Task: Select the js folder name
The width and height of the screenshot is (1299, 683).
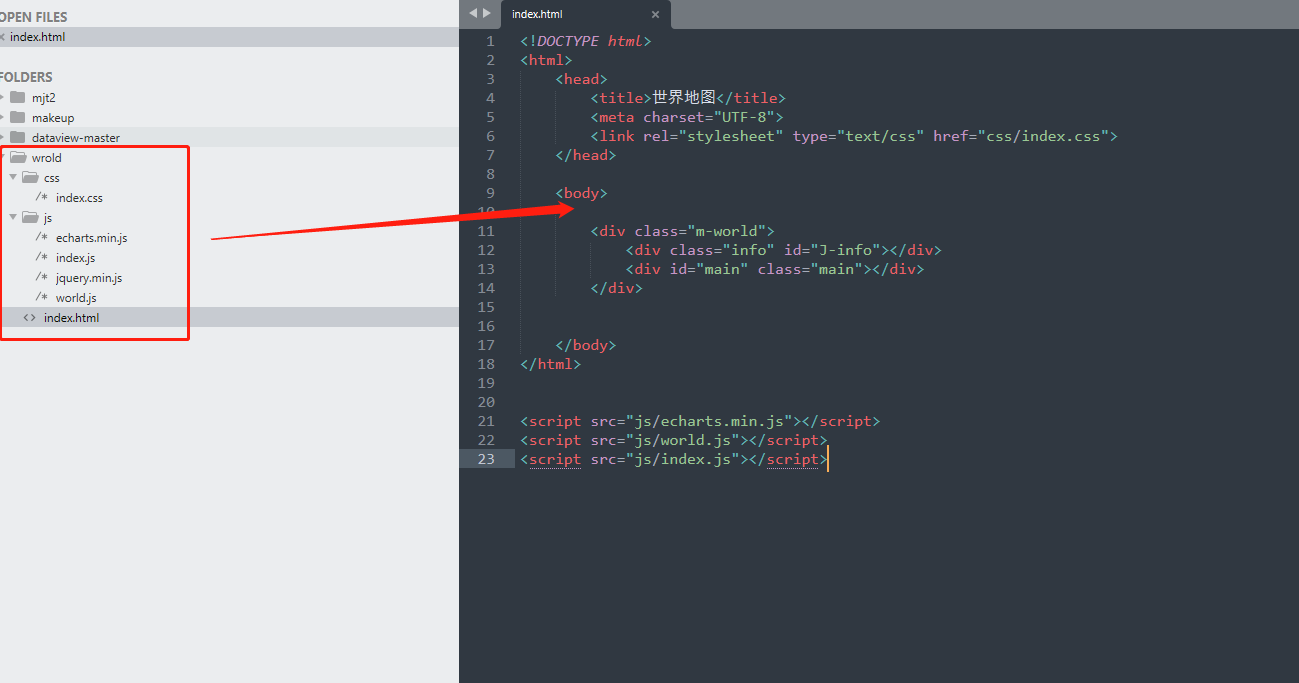Action: click(x=48, y=218)
